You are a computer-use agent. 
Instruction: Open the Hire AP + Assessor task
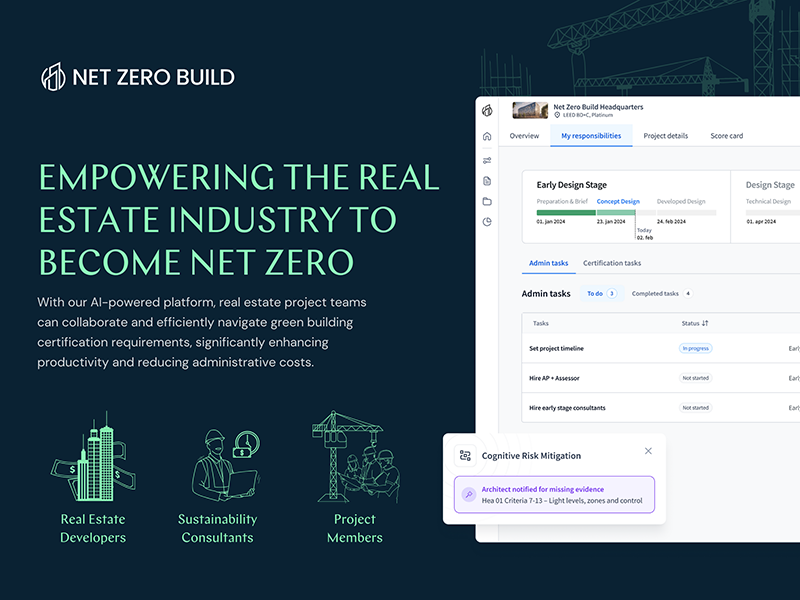(x=554, y=378)
